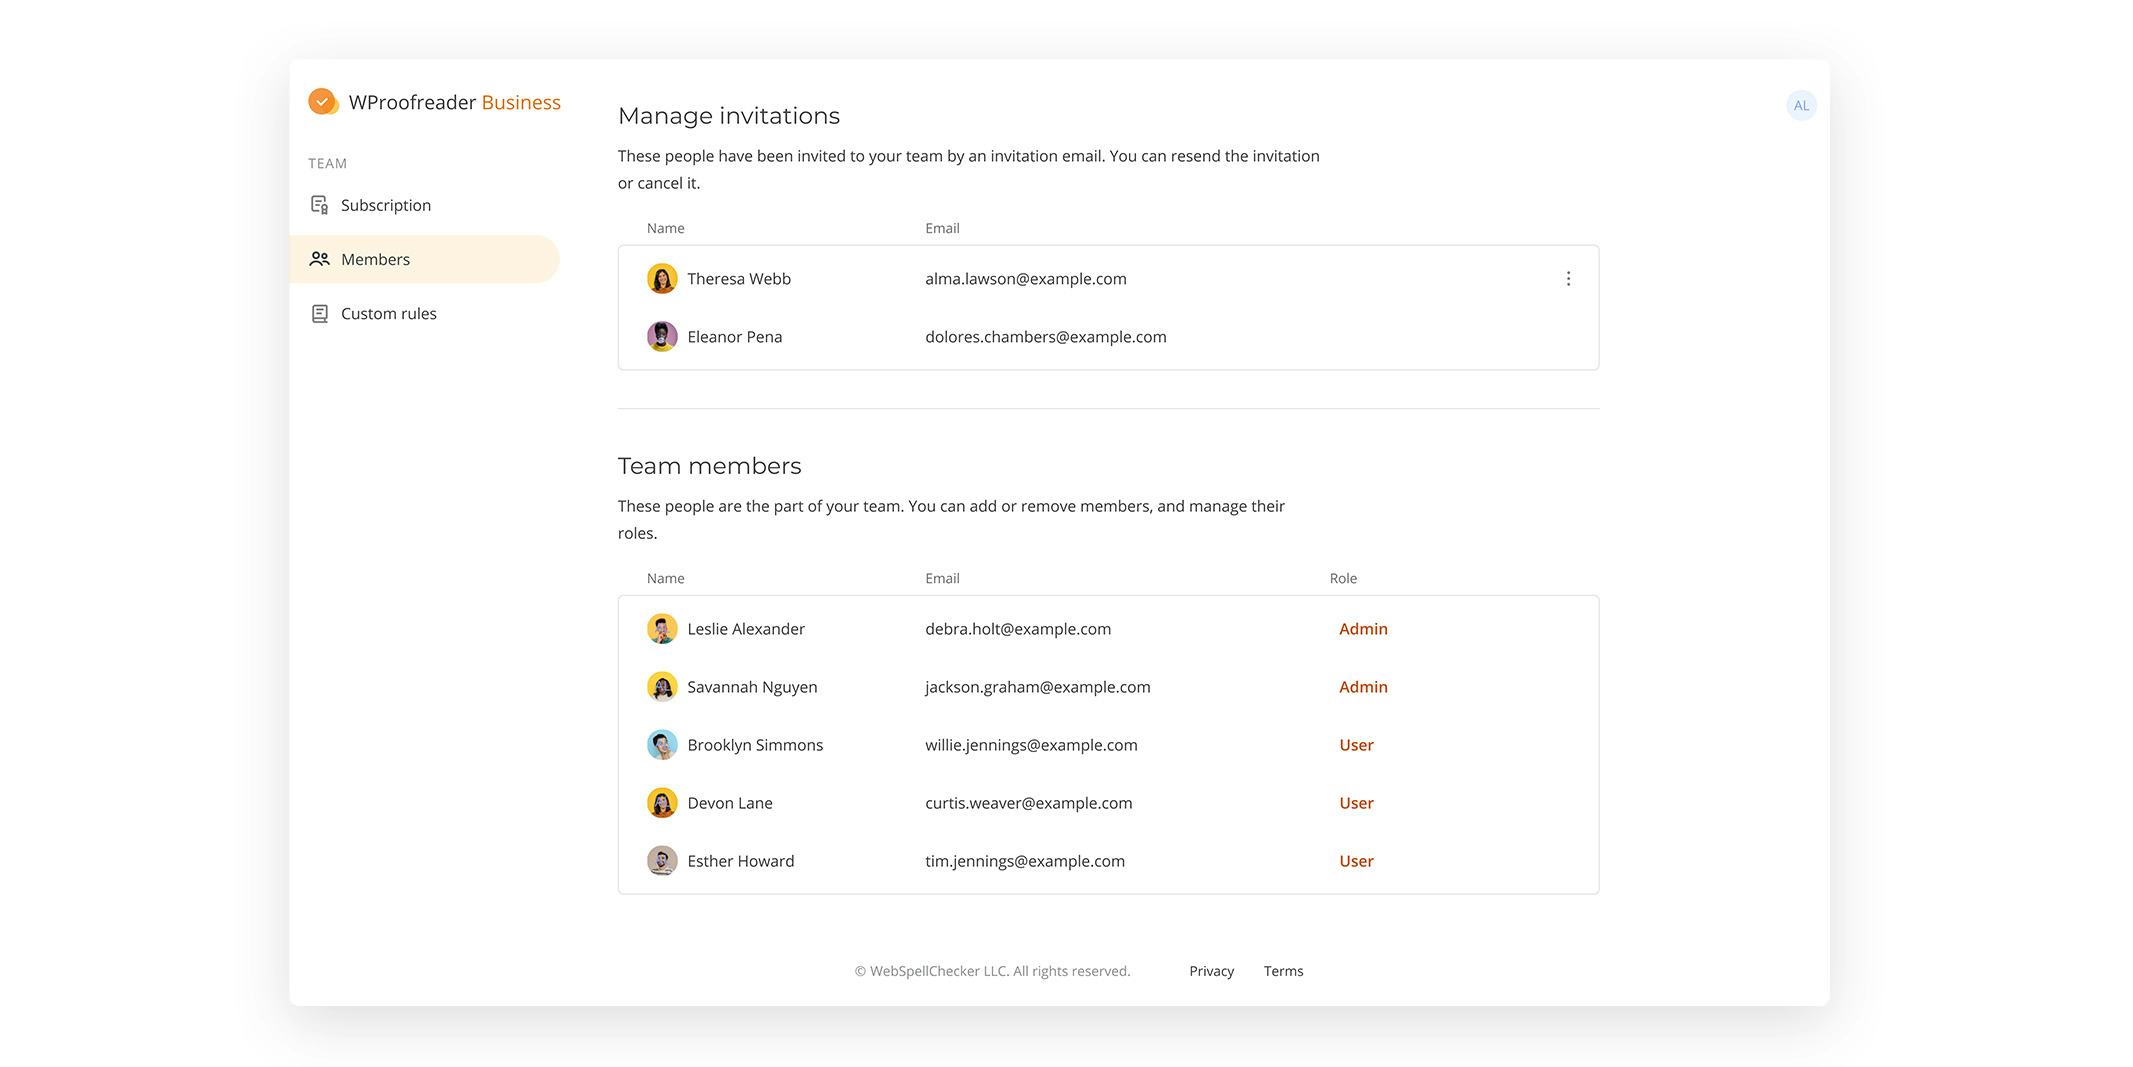Click the Subscription sidebar icon
This screenshot has height=1067, width=2133.
pyautogui.click(x=319, y=205)
